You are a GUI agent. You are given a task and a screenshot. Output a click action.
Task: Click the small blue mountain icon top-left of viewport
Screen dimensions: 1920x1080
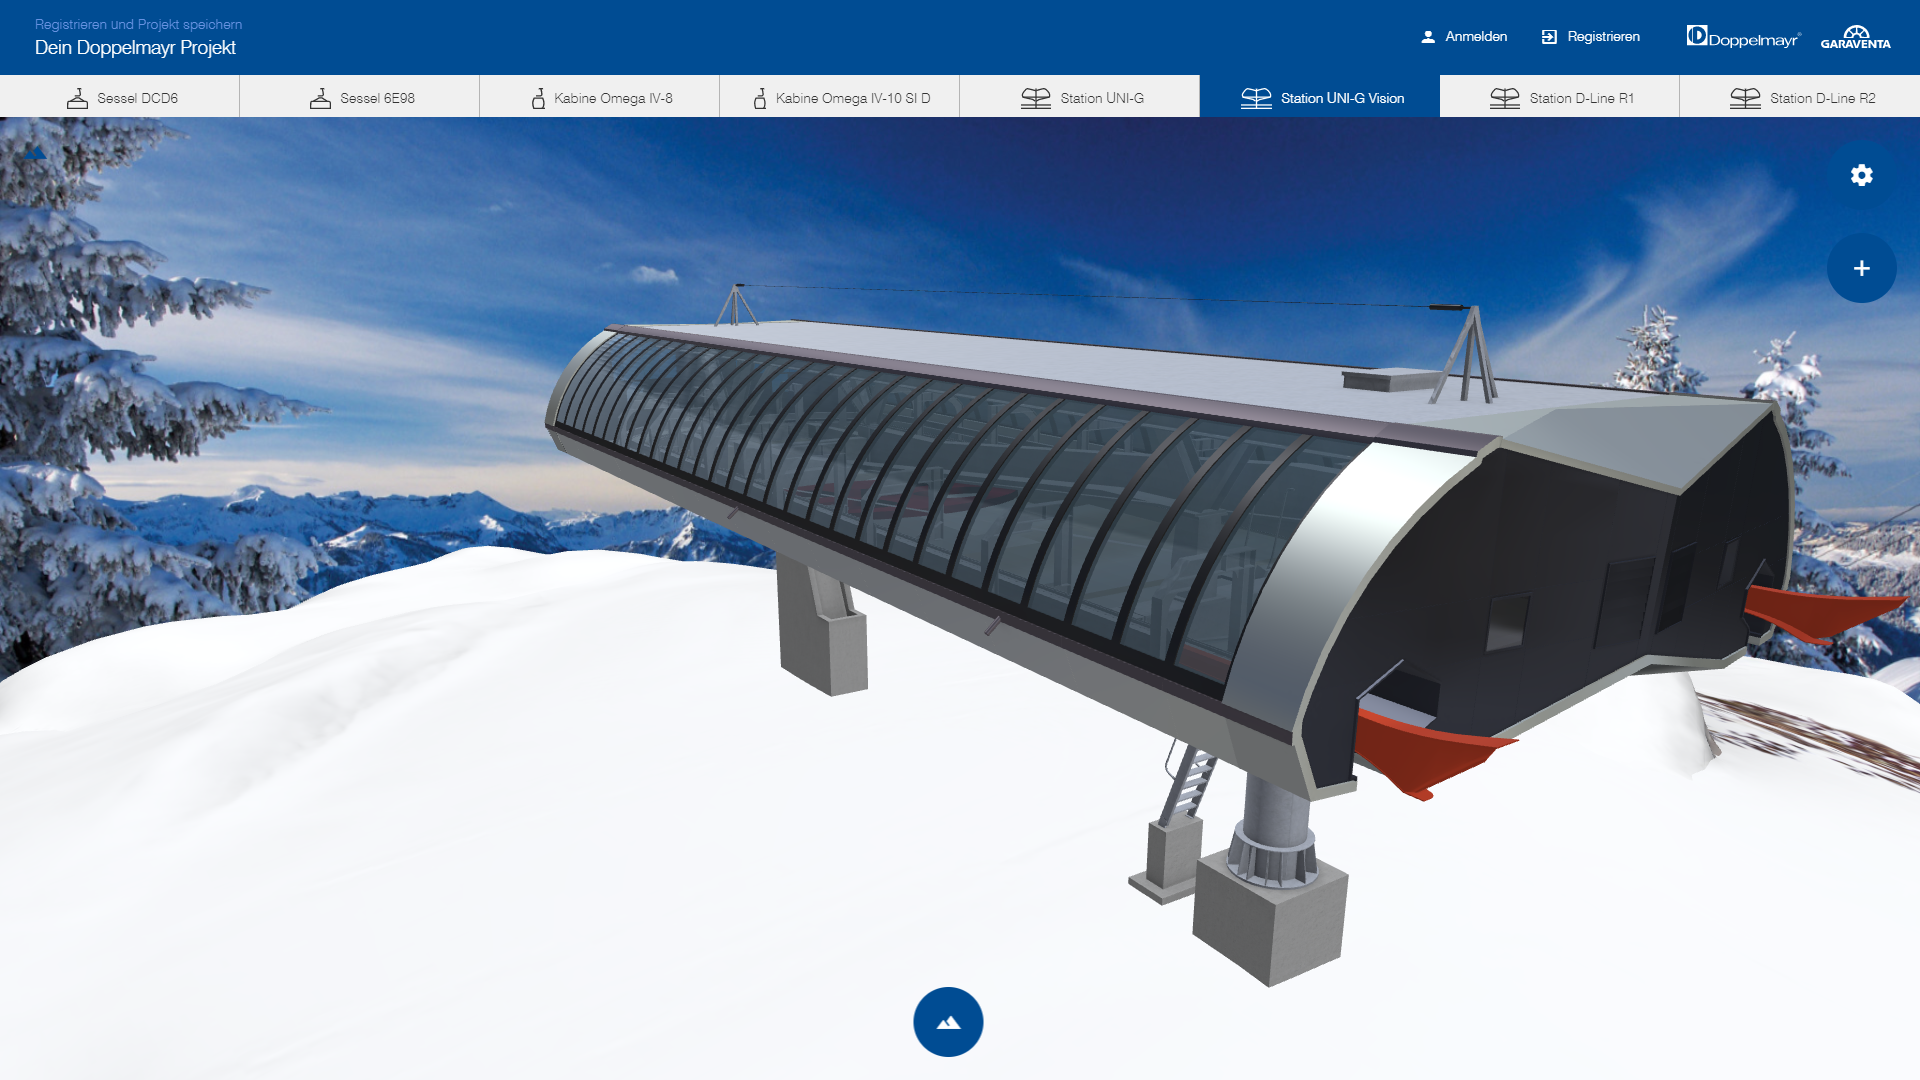coord(36,153)
